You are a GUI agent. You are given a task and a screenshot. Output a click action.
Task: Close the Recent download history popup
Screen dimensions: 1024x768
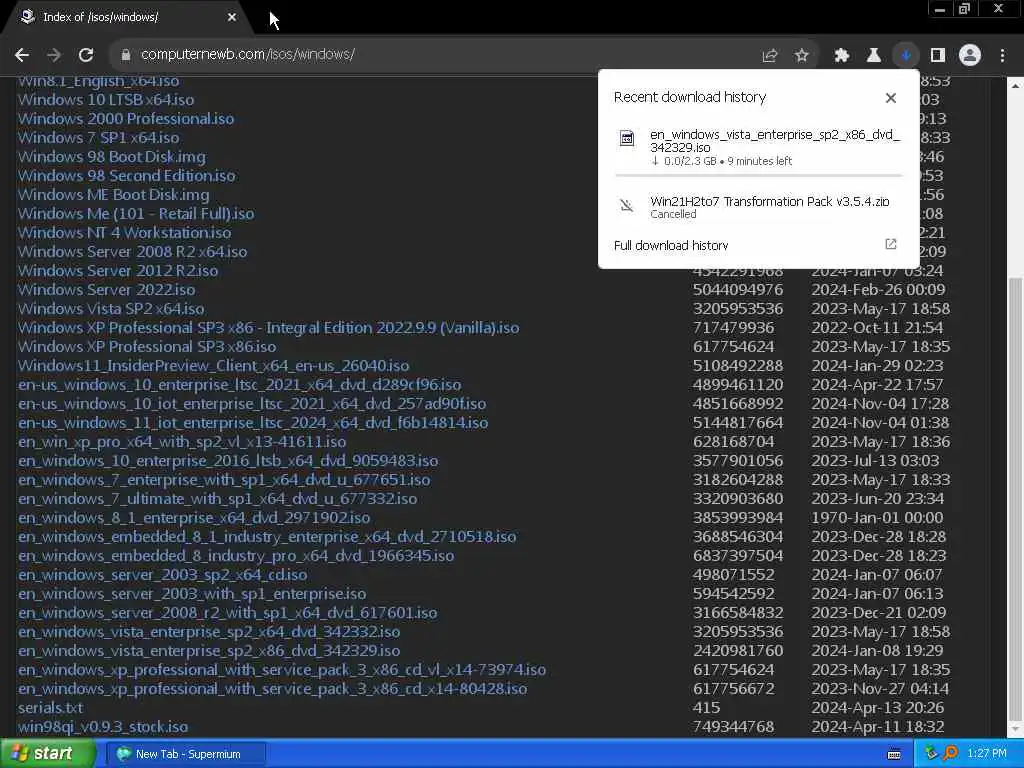891,98
